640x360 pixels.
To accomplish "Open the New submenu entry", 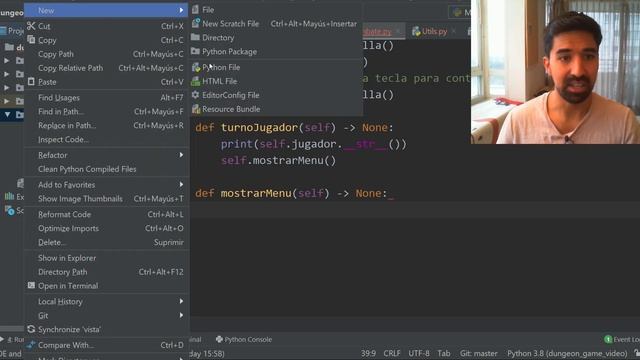I will tap(106, 11).
